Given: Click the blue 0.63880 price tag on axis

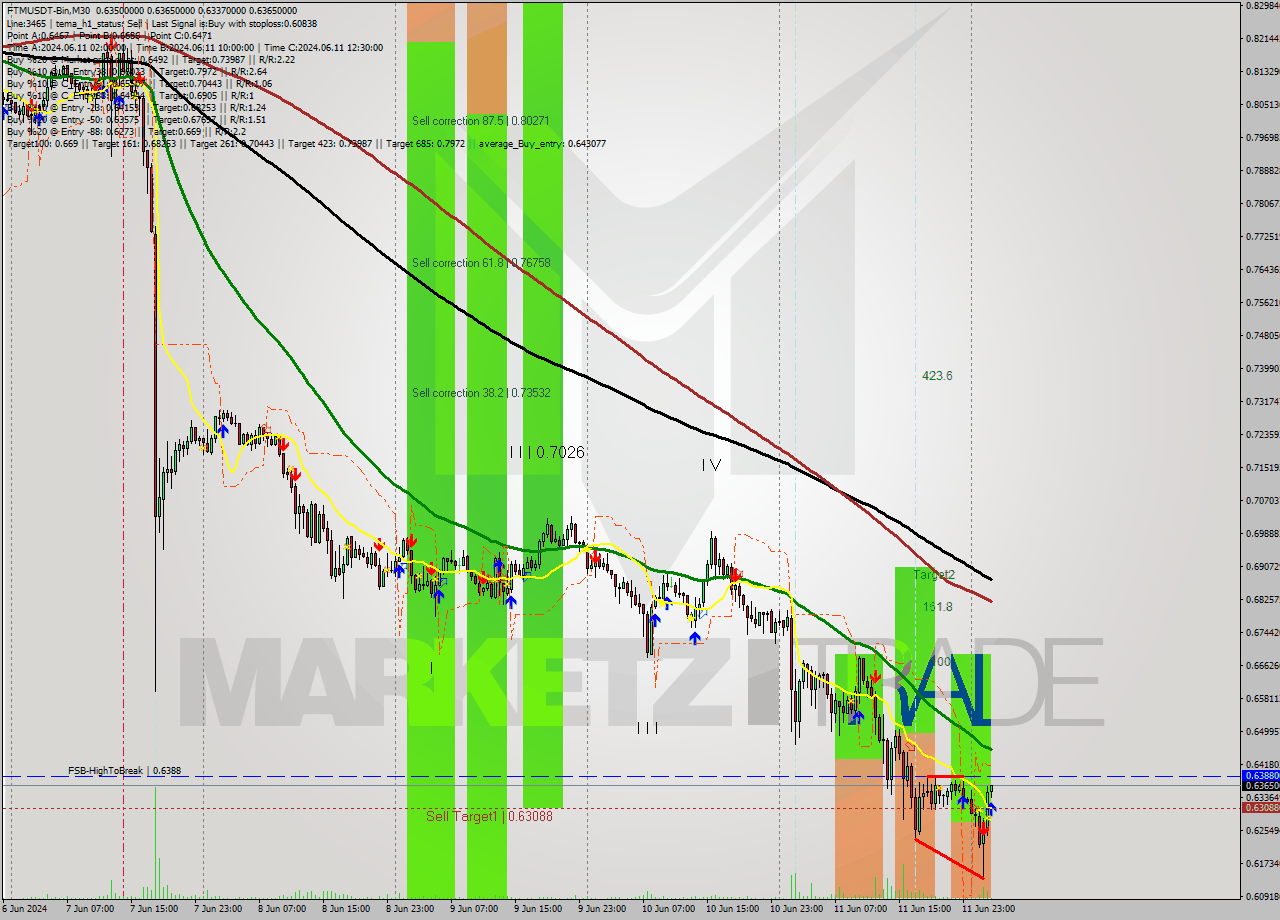Looking at the screenshot, I should [x=1260, y=776].
